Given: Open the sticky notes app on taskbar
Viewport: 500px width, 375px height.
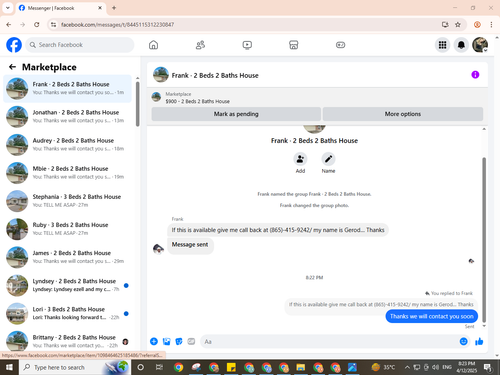Looking at the screenshot, I should pyautogui.click(x=231, y=367).
